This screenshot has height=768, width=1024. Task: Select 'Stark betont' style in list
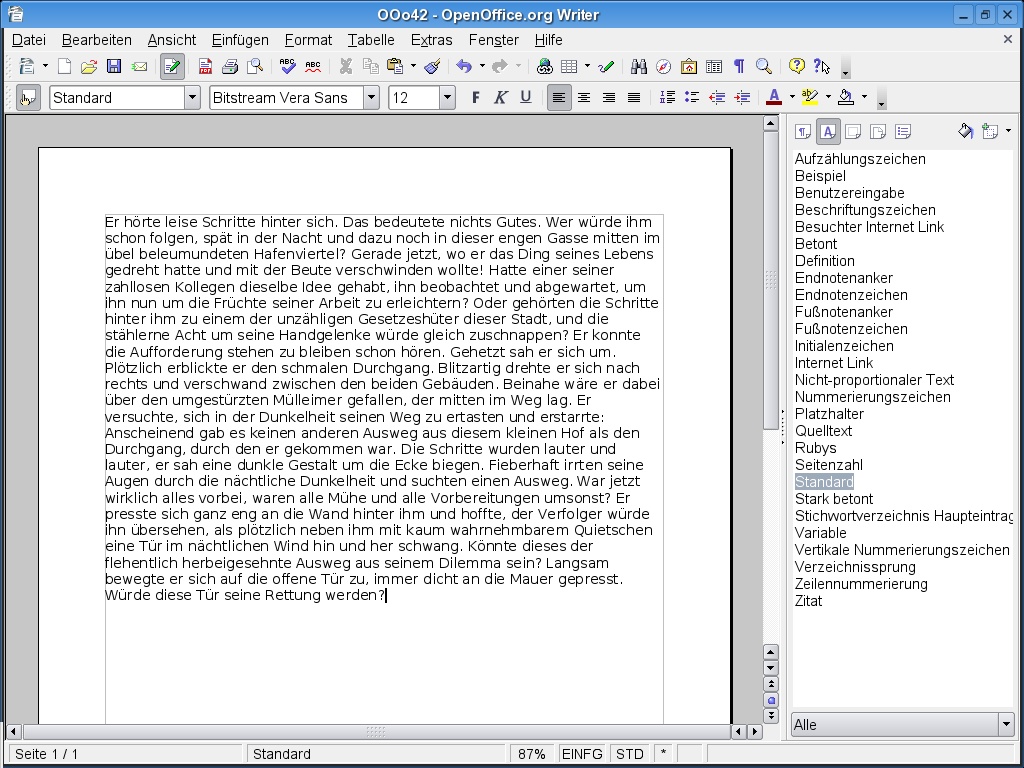834,499
